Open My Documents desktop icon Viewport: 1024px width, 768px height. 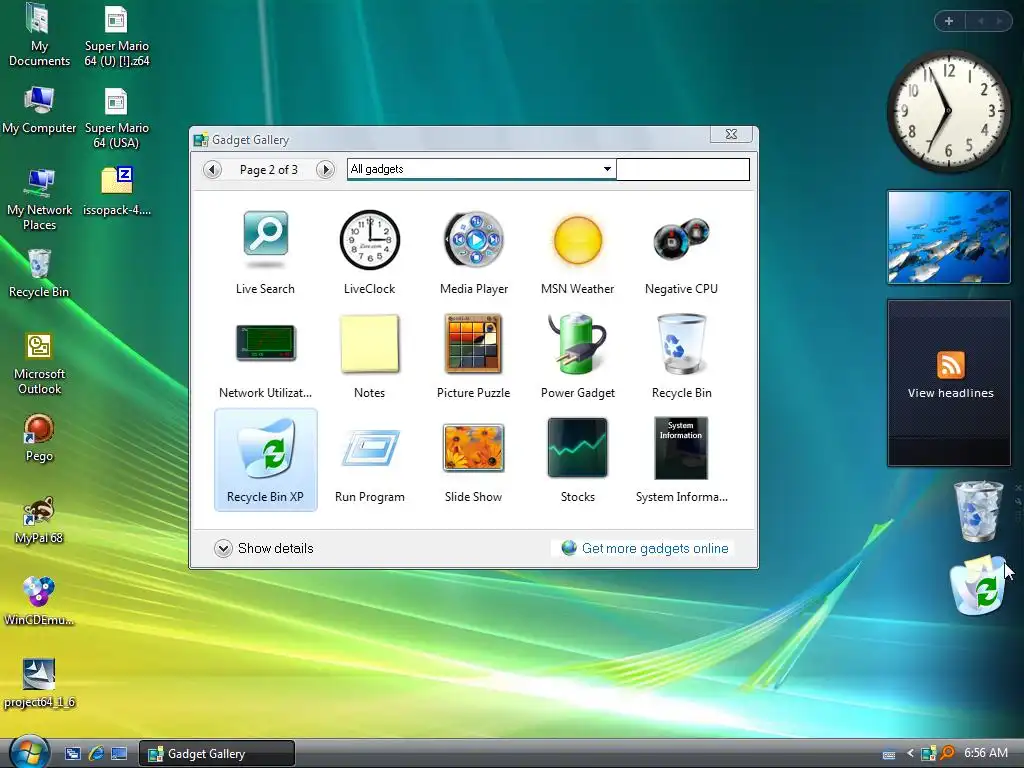click(x=39, y=35)
